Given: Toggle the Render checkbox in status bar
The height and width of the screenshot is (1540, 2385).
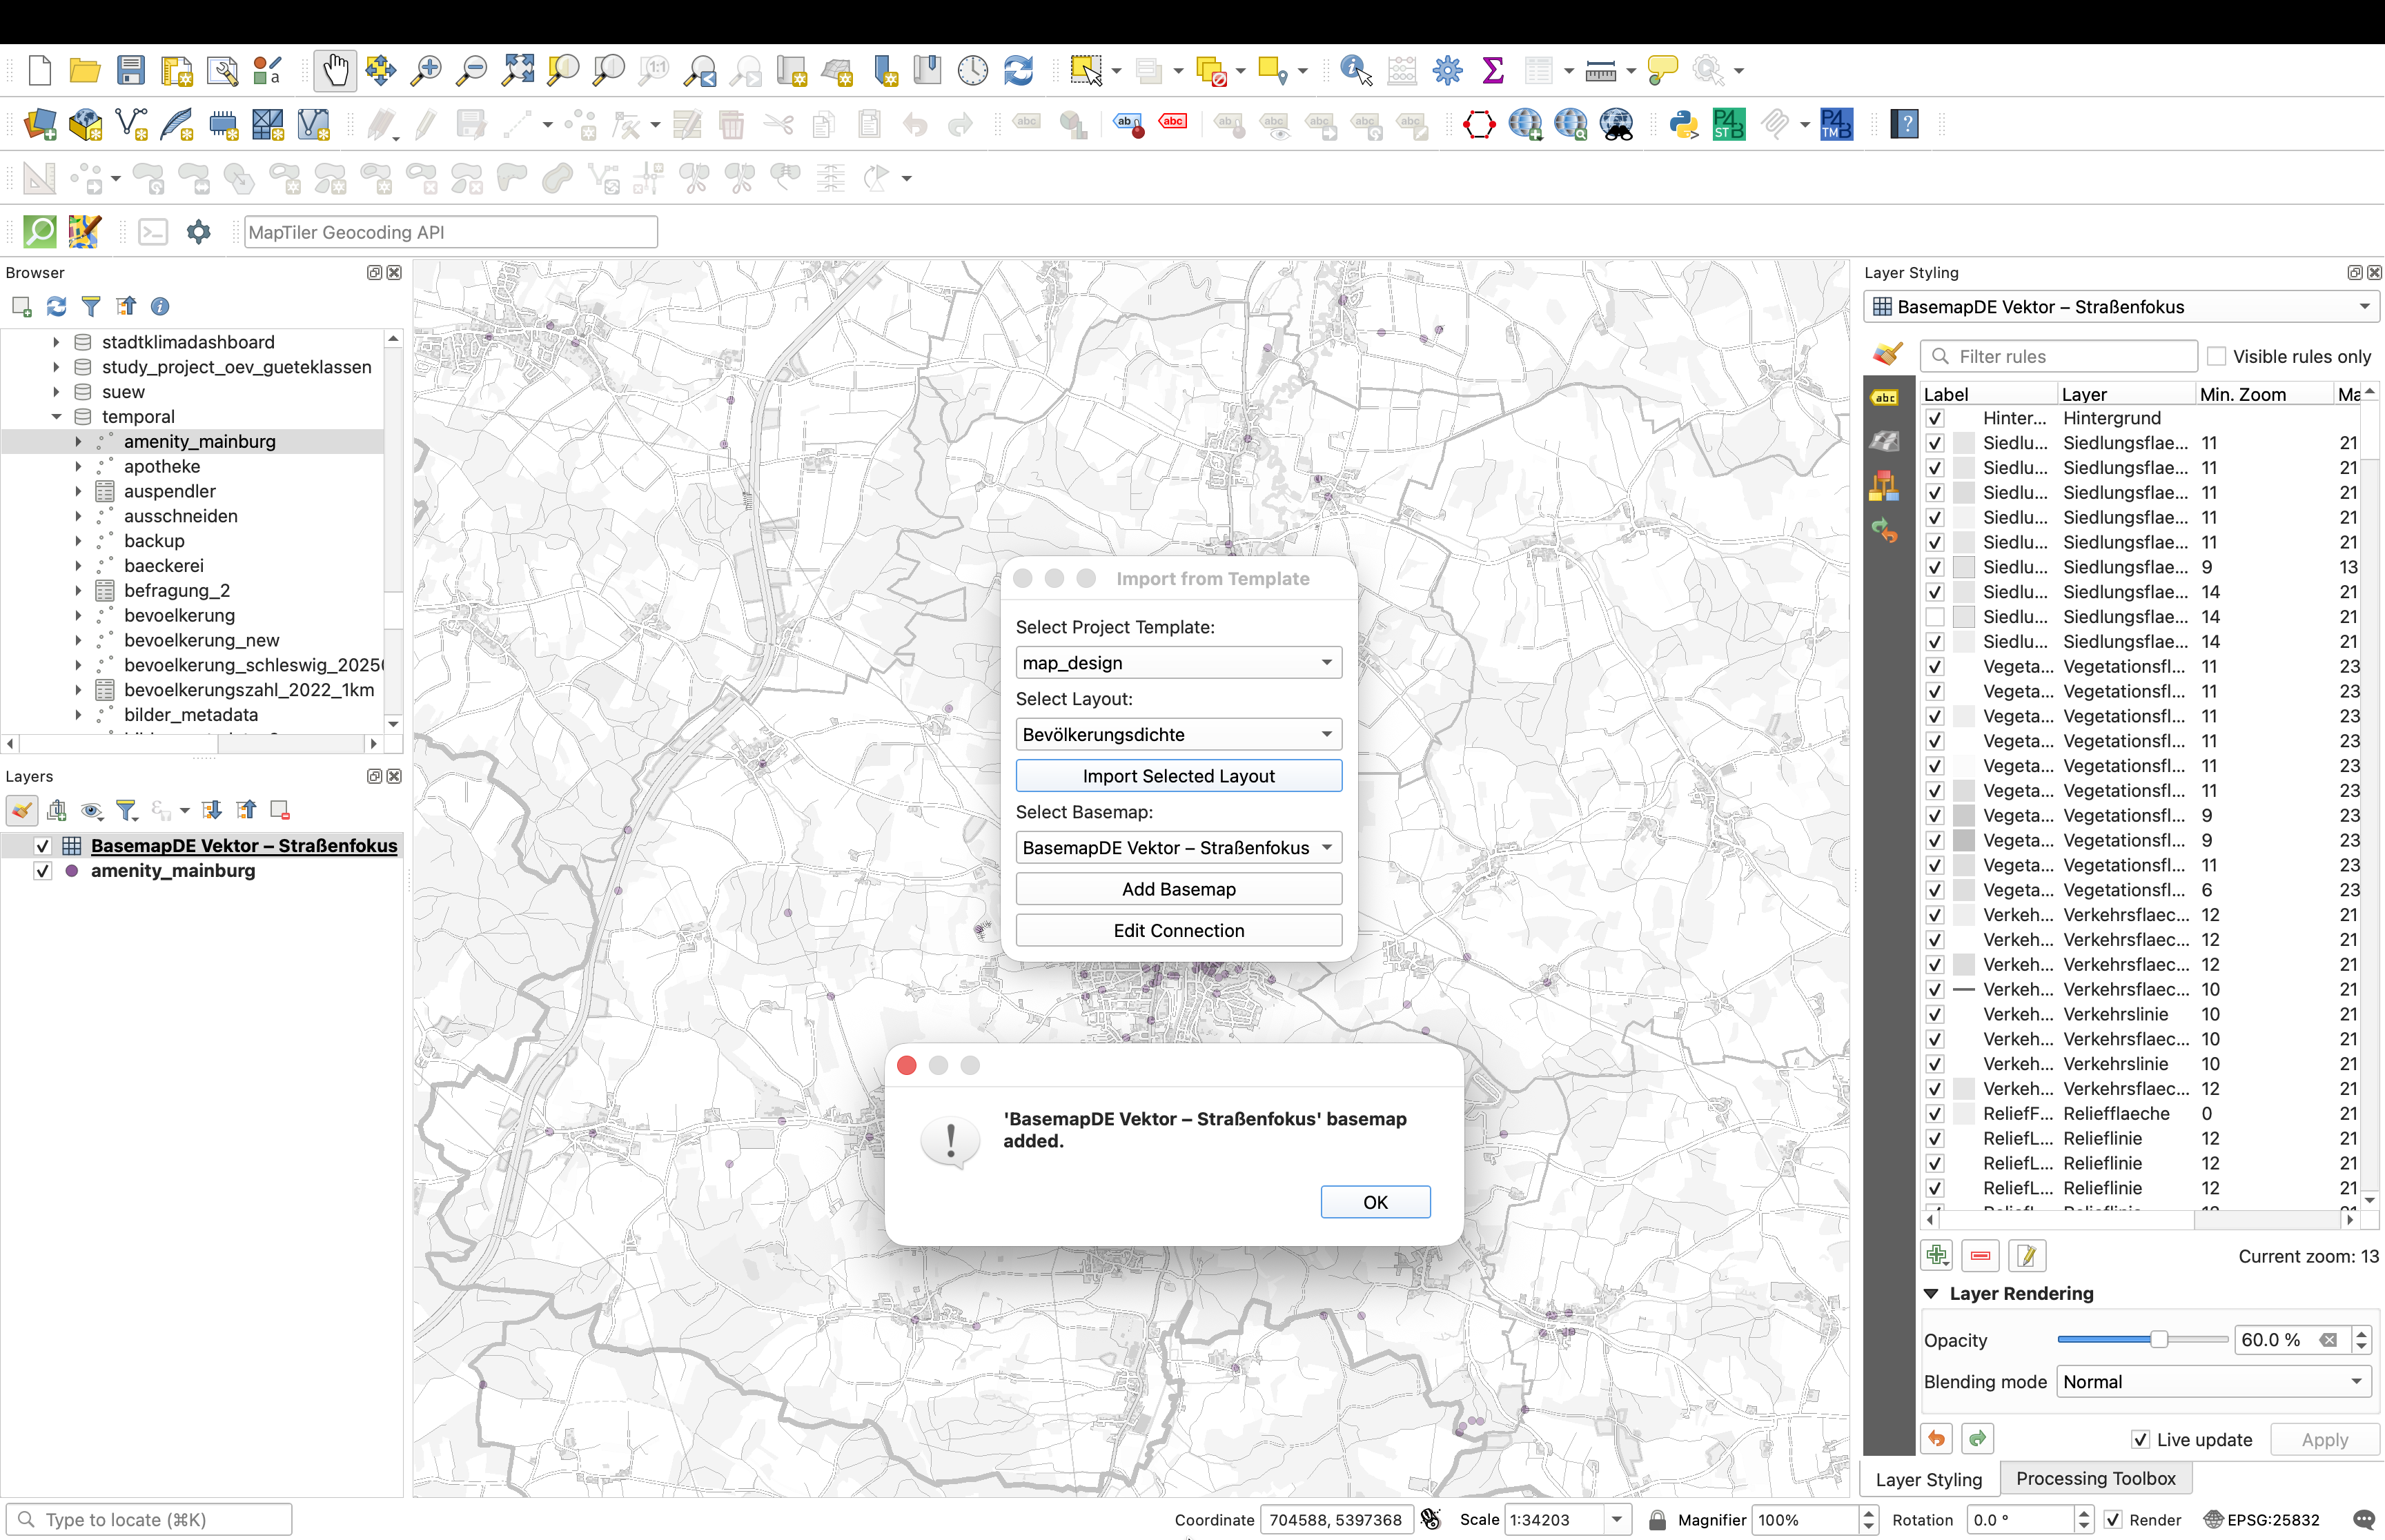Looking at the screenshot, I should coord(2113,1520).
